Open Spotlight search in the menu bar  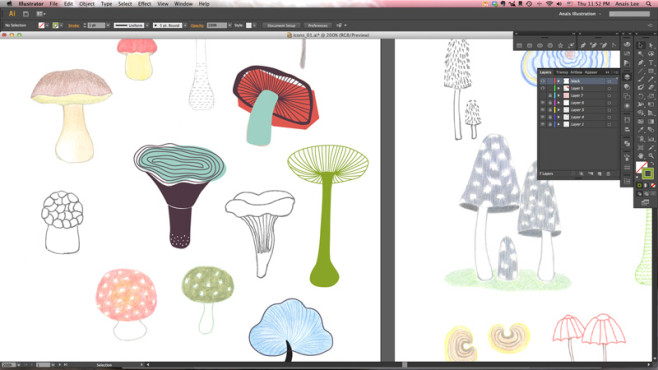tap(649, 4)
